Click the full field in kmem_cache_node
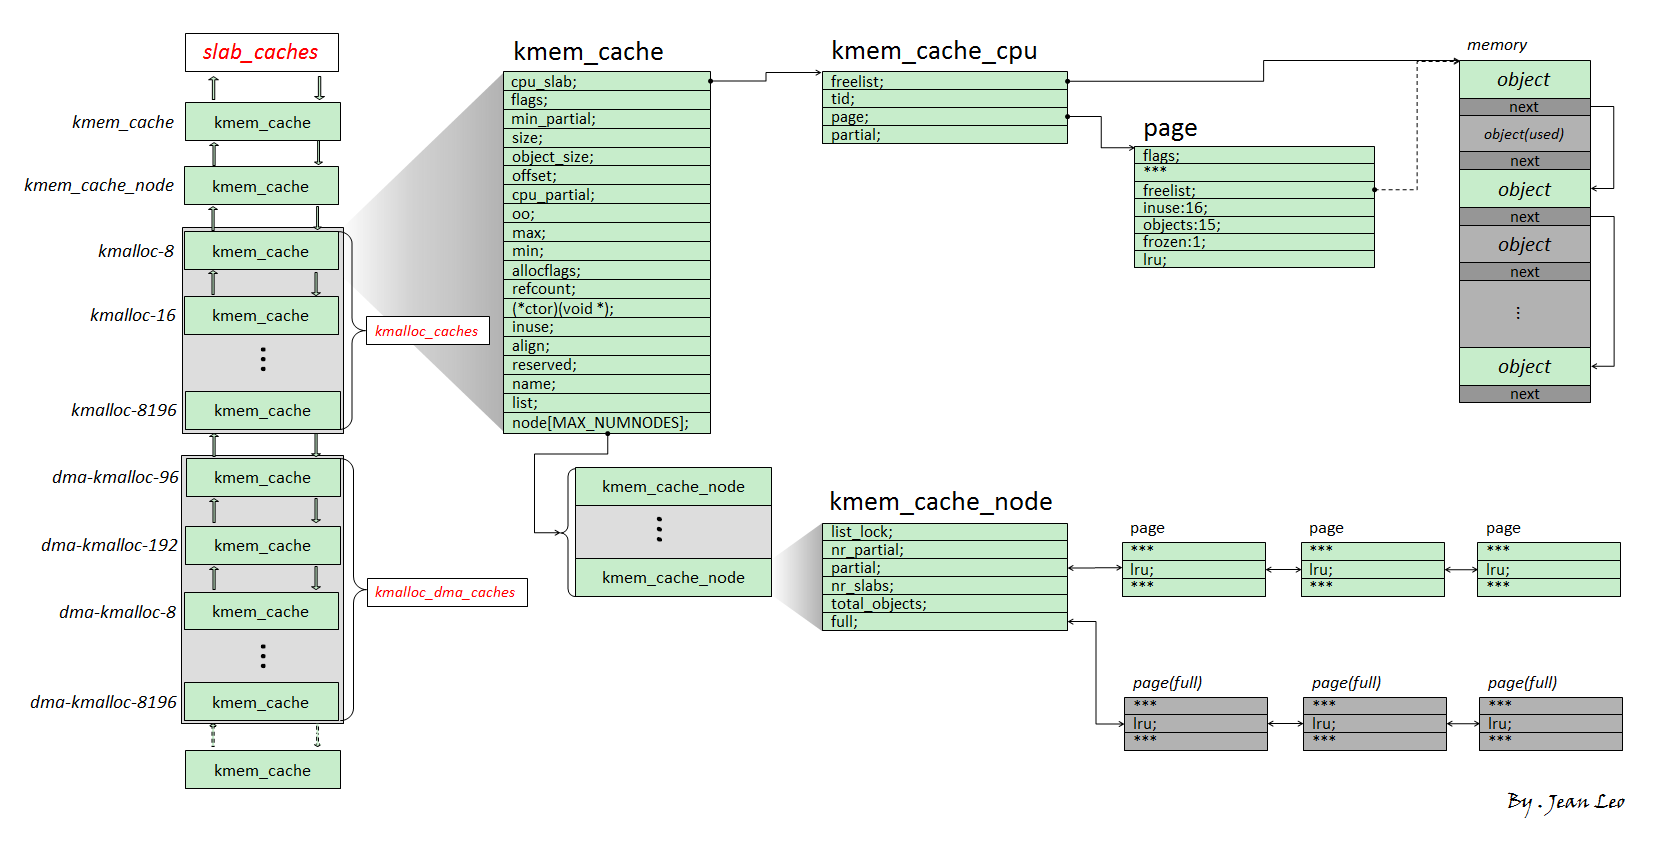This screenshot has height=858, width=1667. coord(944,622)
